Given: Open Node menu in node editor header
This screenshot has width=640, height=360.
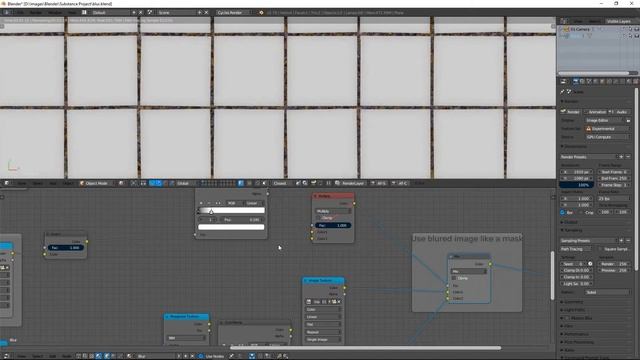Looking at the screenshot, I should pyautogui.click(x=66, y=356).
